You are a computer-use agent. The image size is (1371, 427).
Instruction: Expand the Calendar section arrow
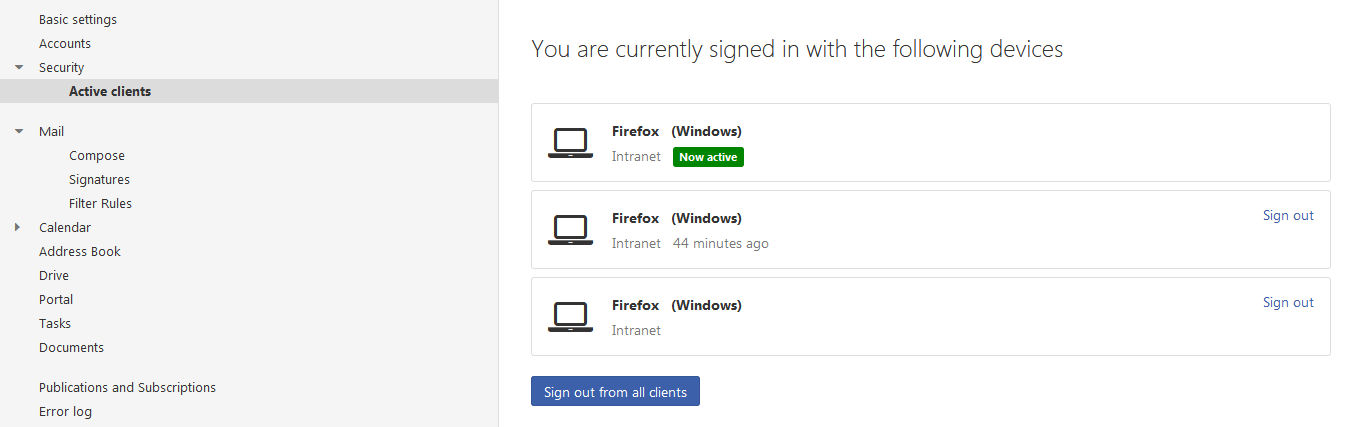[18, 228]
